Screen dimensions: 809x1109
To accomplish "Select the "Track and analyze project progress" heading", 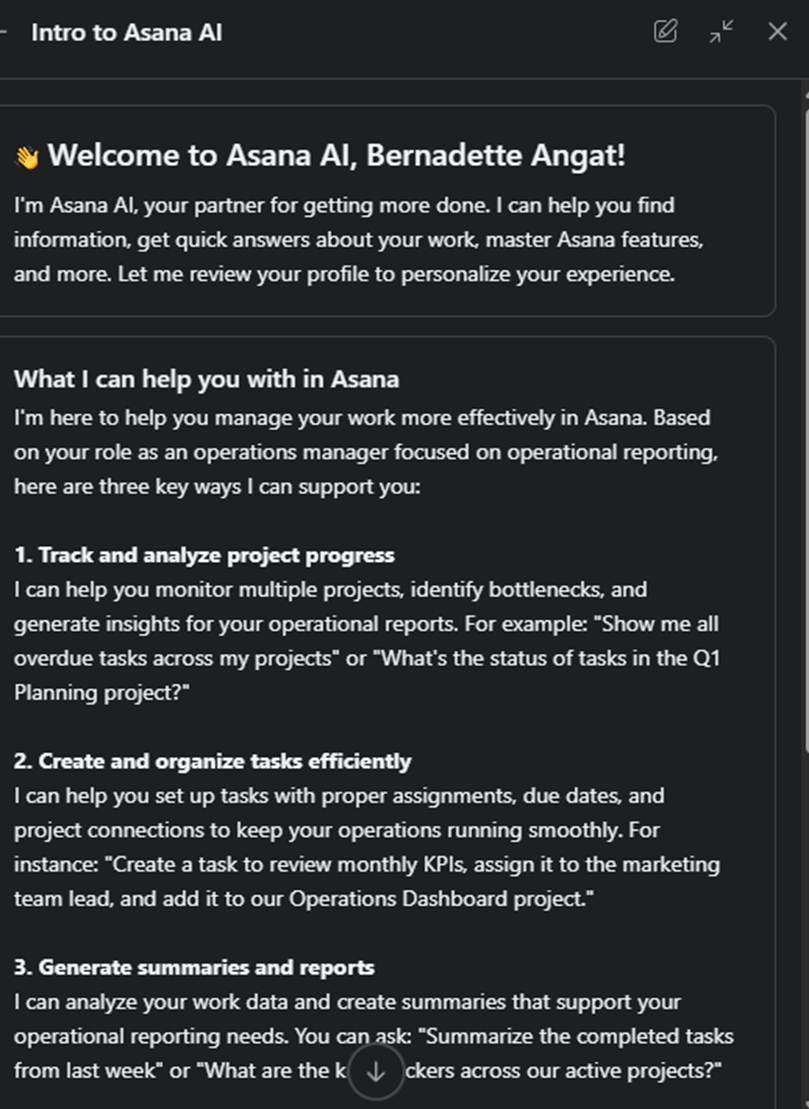I will tap(204, 555).
